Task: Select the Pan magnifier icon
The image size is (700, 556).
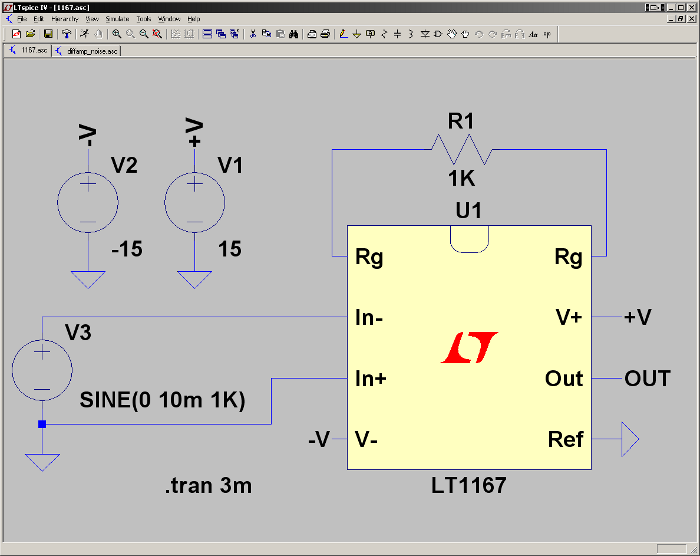Action: pos(130,34)
